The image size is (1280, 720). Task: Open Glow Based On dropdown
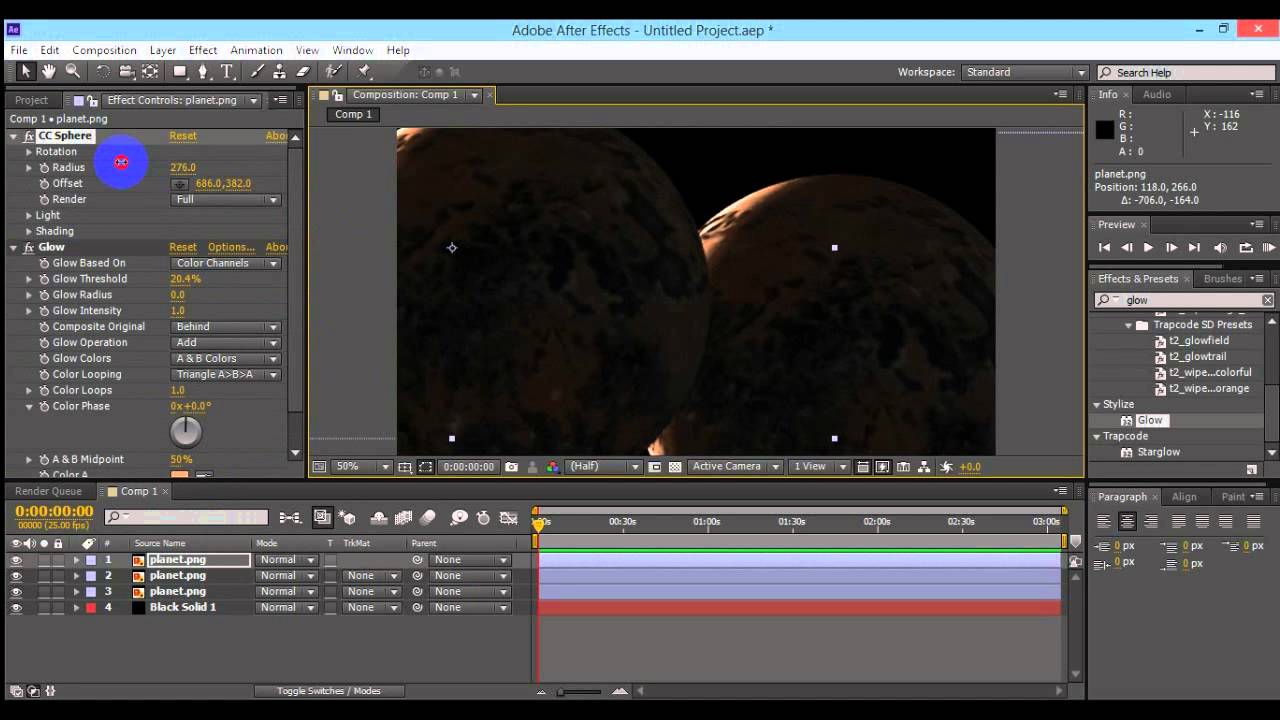click(x=226, y=263)
